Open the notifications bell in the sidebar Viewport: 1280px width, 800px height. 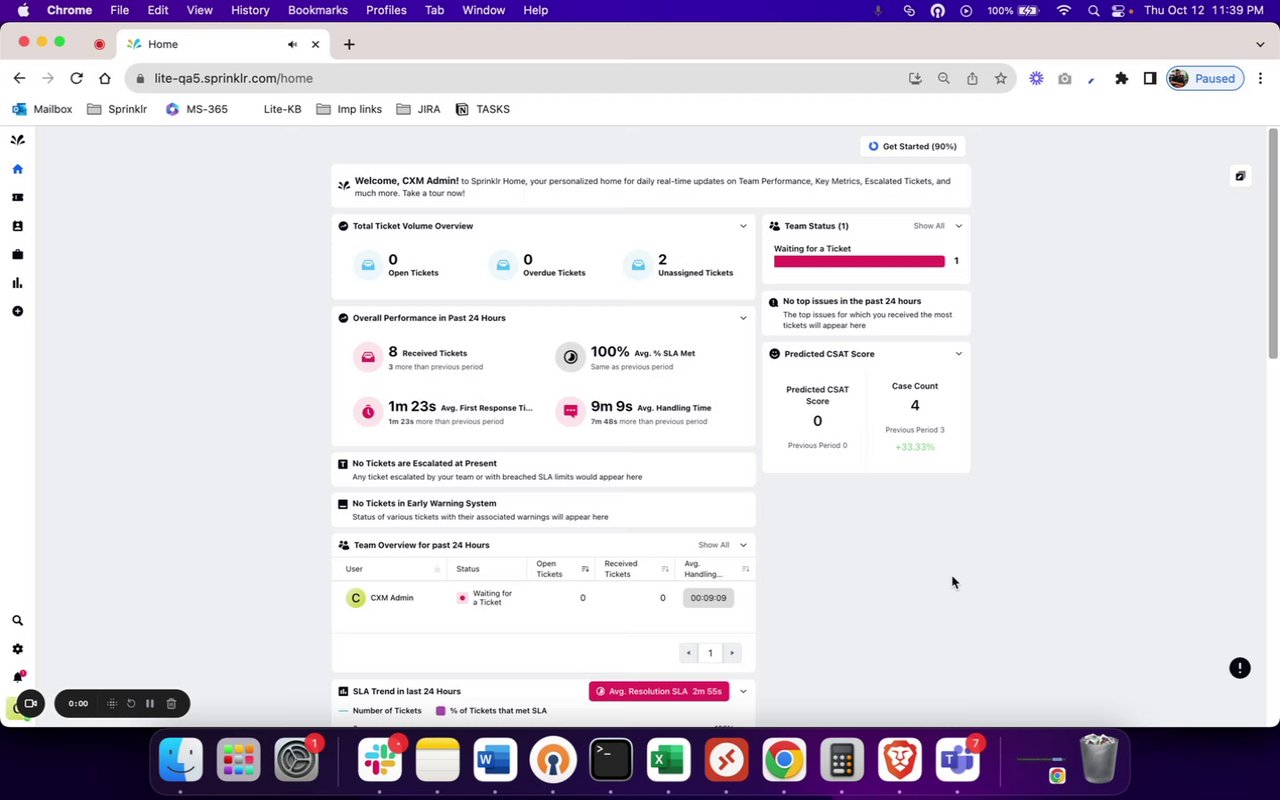(x=17, y=677)
